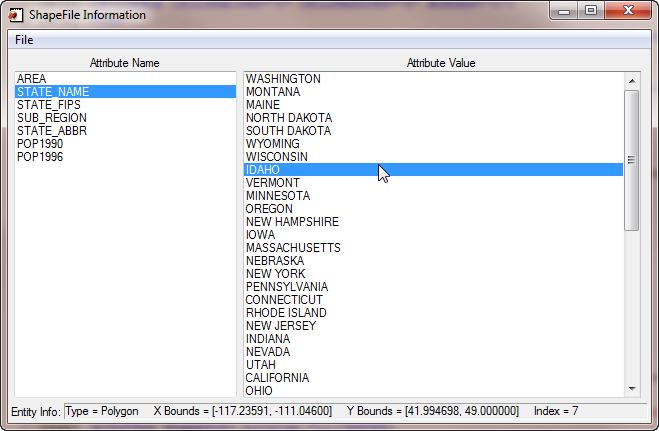Click the scrollbar down arrow
Image resolution: width=659 pixels, height=431 pixels.
(x=632, y=389)
